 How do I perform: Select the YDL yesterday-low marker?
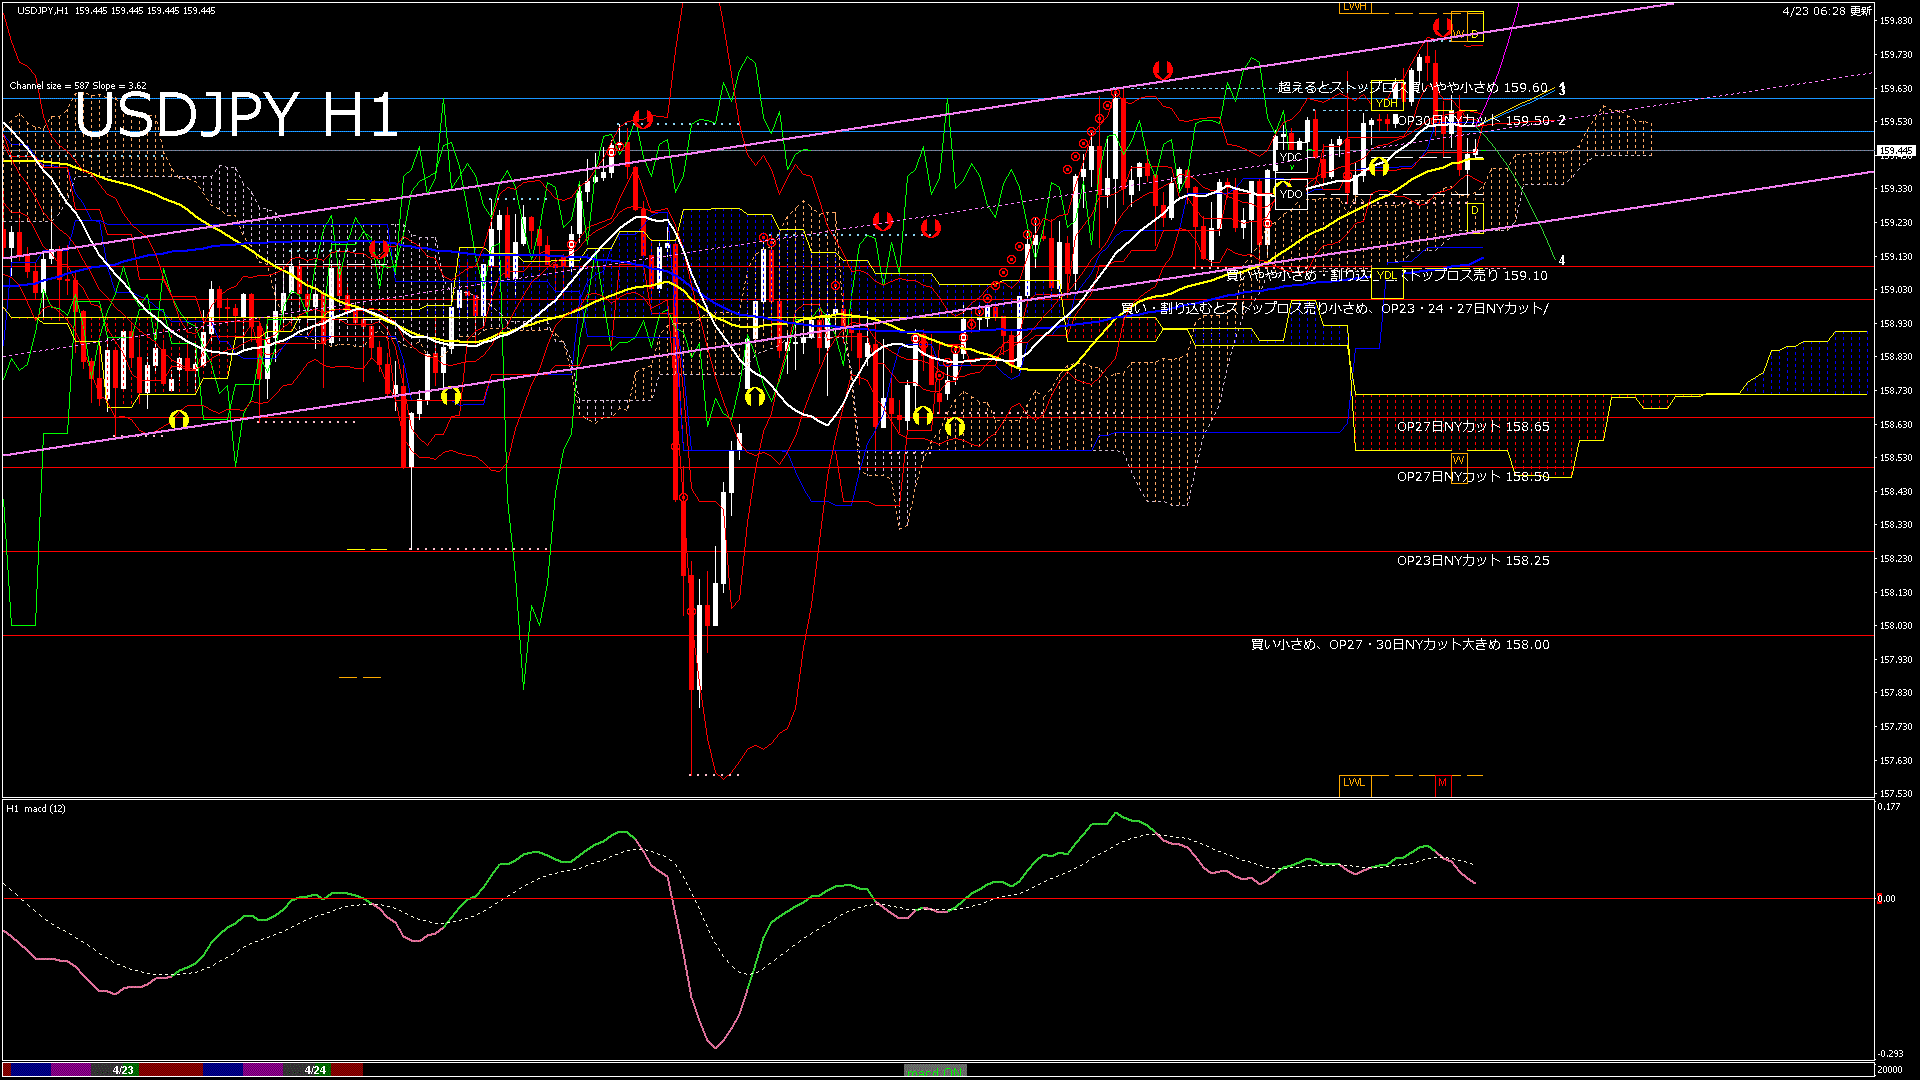tap(1386, 276)
